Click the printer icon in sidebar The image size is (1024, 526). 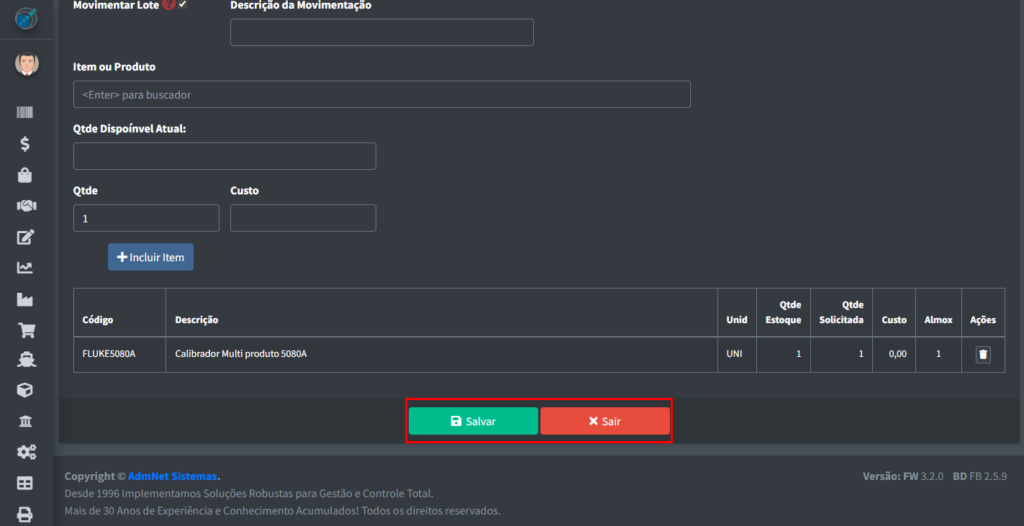click(25, 514)
